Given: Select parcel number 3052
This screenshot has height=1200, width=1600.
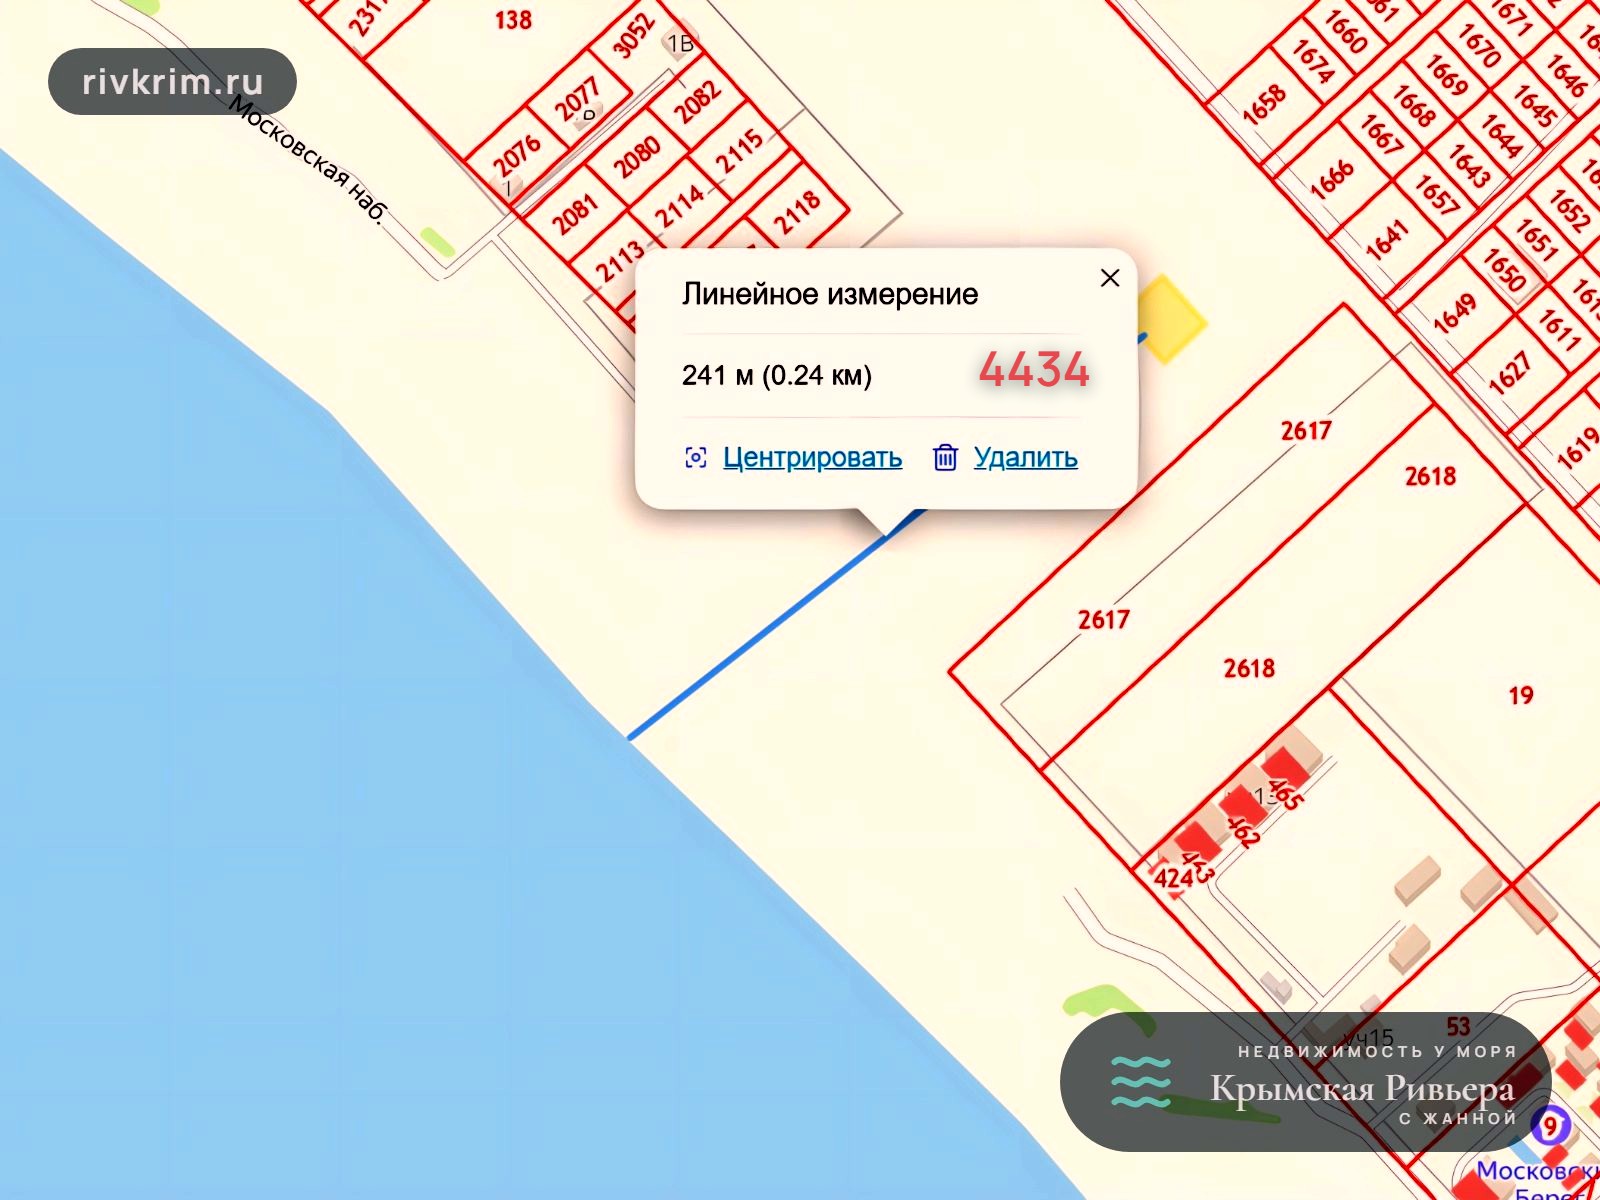Looking at the screenshot, I should coord(634,35).
